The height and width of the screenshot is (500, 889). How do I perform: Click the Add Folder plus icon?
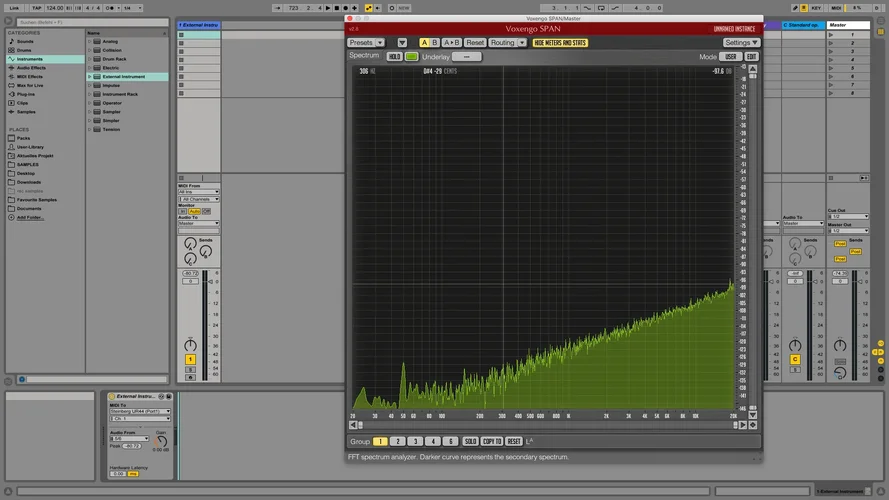click(x=11, y=217)
